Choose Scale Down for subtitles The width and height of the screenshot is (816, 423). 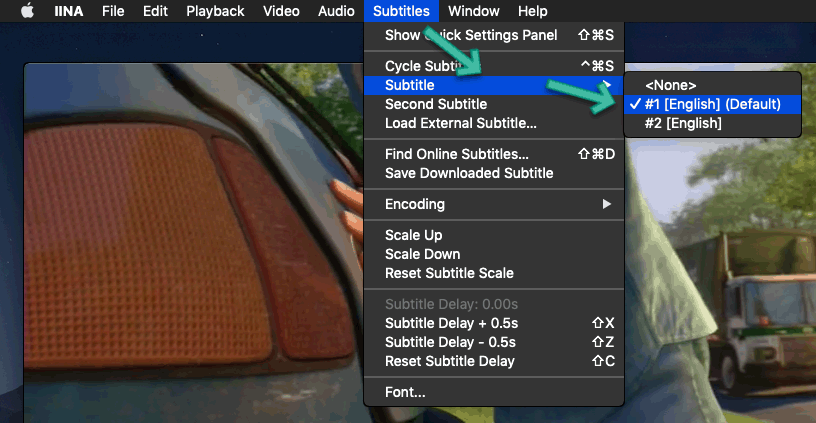coord(494,254)
